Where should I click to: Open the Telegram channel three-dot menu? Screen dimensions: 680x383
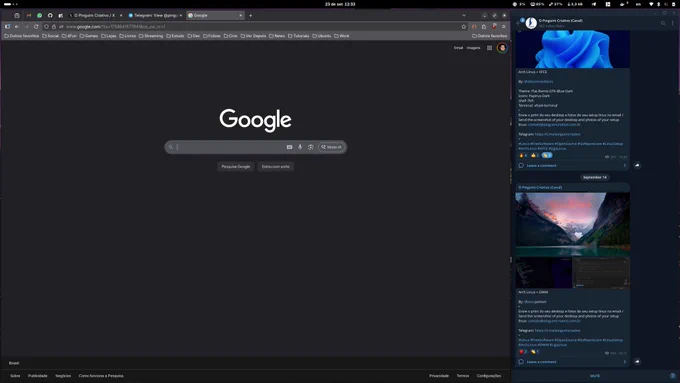[673, 23]
